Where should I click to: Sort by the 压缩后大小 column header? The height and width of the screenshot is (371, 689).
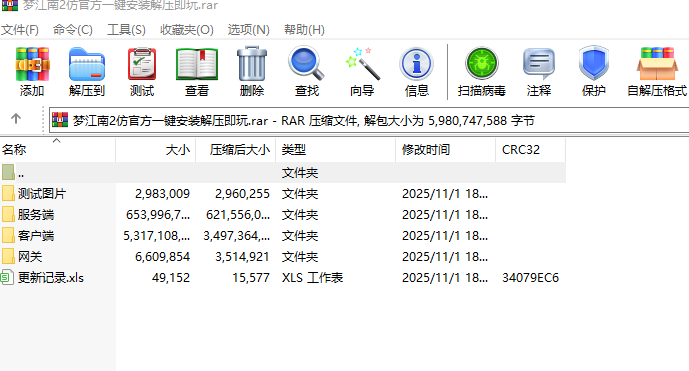click(236, 150)
